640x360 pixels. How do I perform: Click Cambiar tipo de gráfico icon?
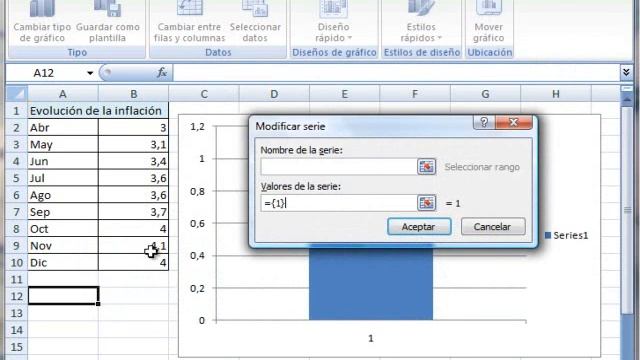pos(42,8)
